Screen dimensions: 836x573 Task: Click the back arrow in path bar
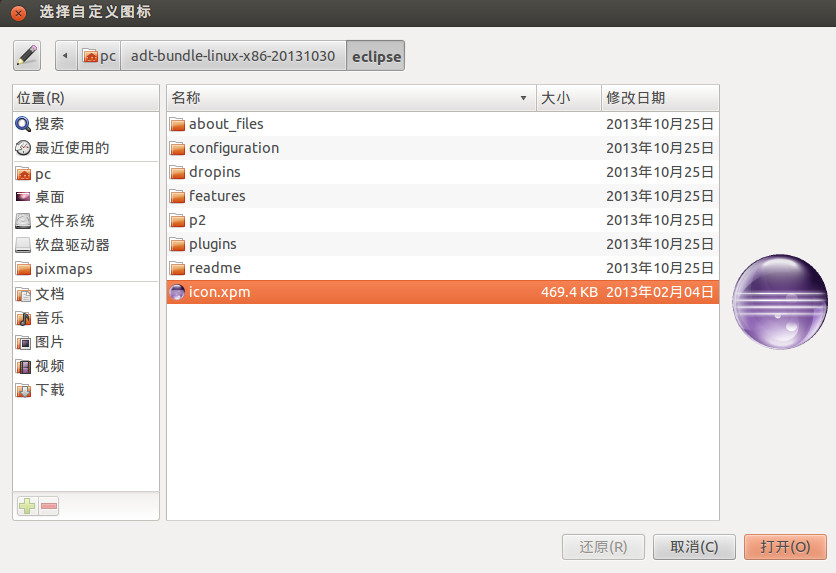click(66, 55)
